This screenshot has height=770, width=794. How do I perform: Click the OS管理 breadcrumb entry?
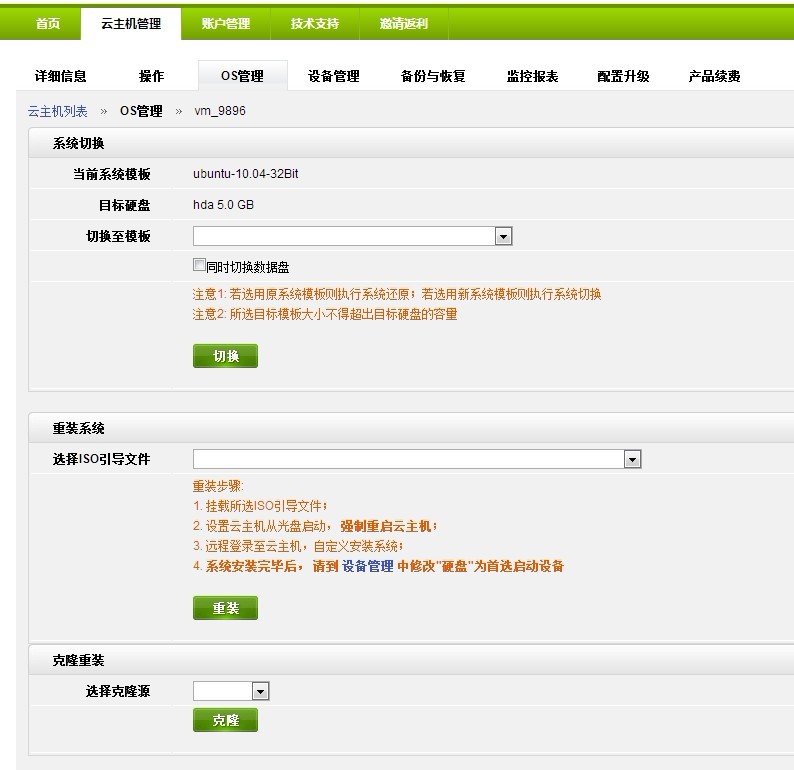pyautogui.click(x=141, y=111)
